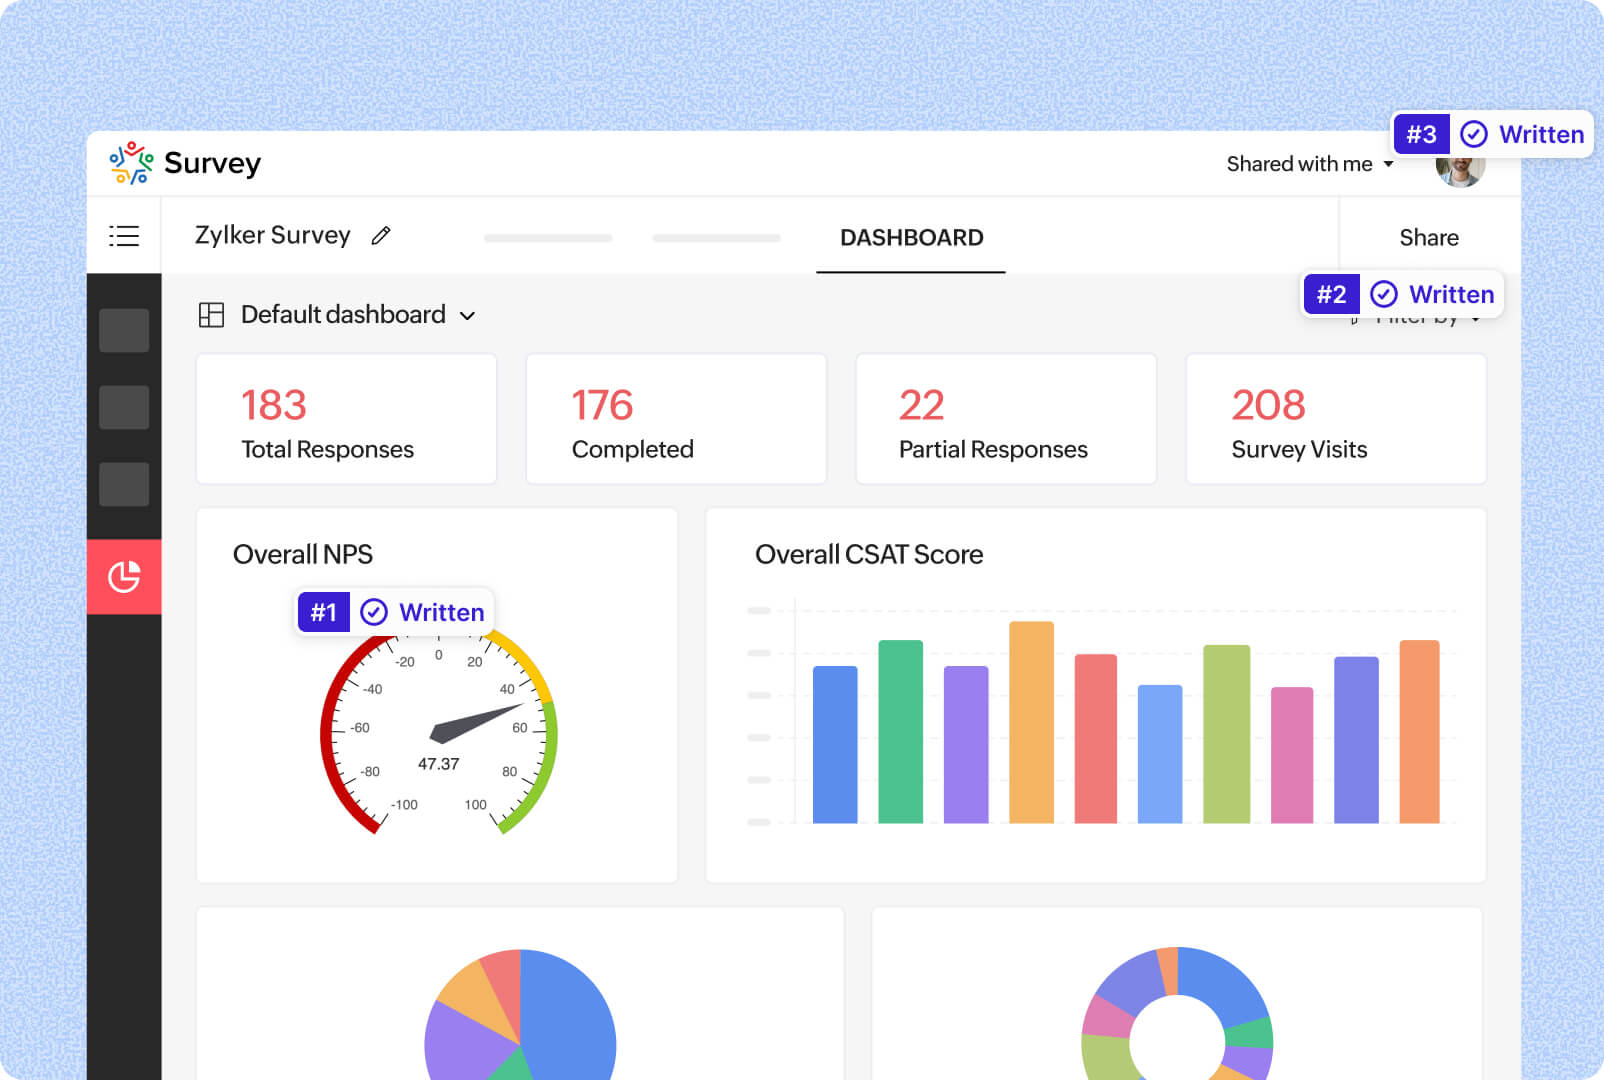Click the grid icon beside Default dashboard
The image size is (1604, 1080).
[x=212, y=314]
